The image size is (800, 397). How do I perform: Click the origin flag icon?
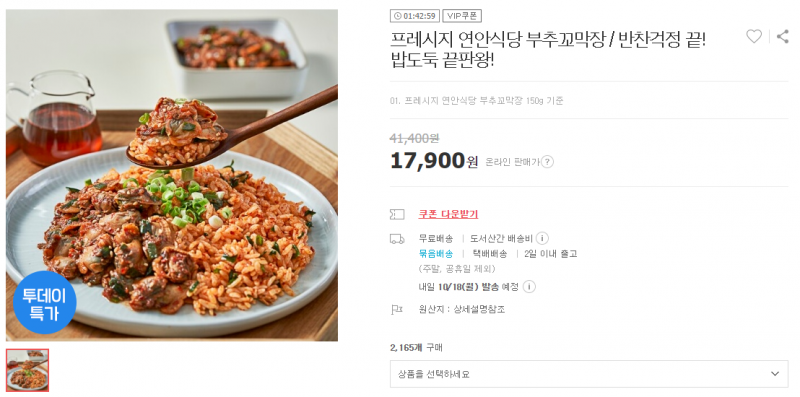pos(396,309)
